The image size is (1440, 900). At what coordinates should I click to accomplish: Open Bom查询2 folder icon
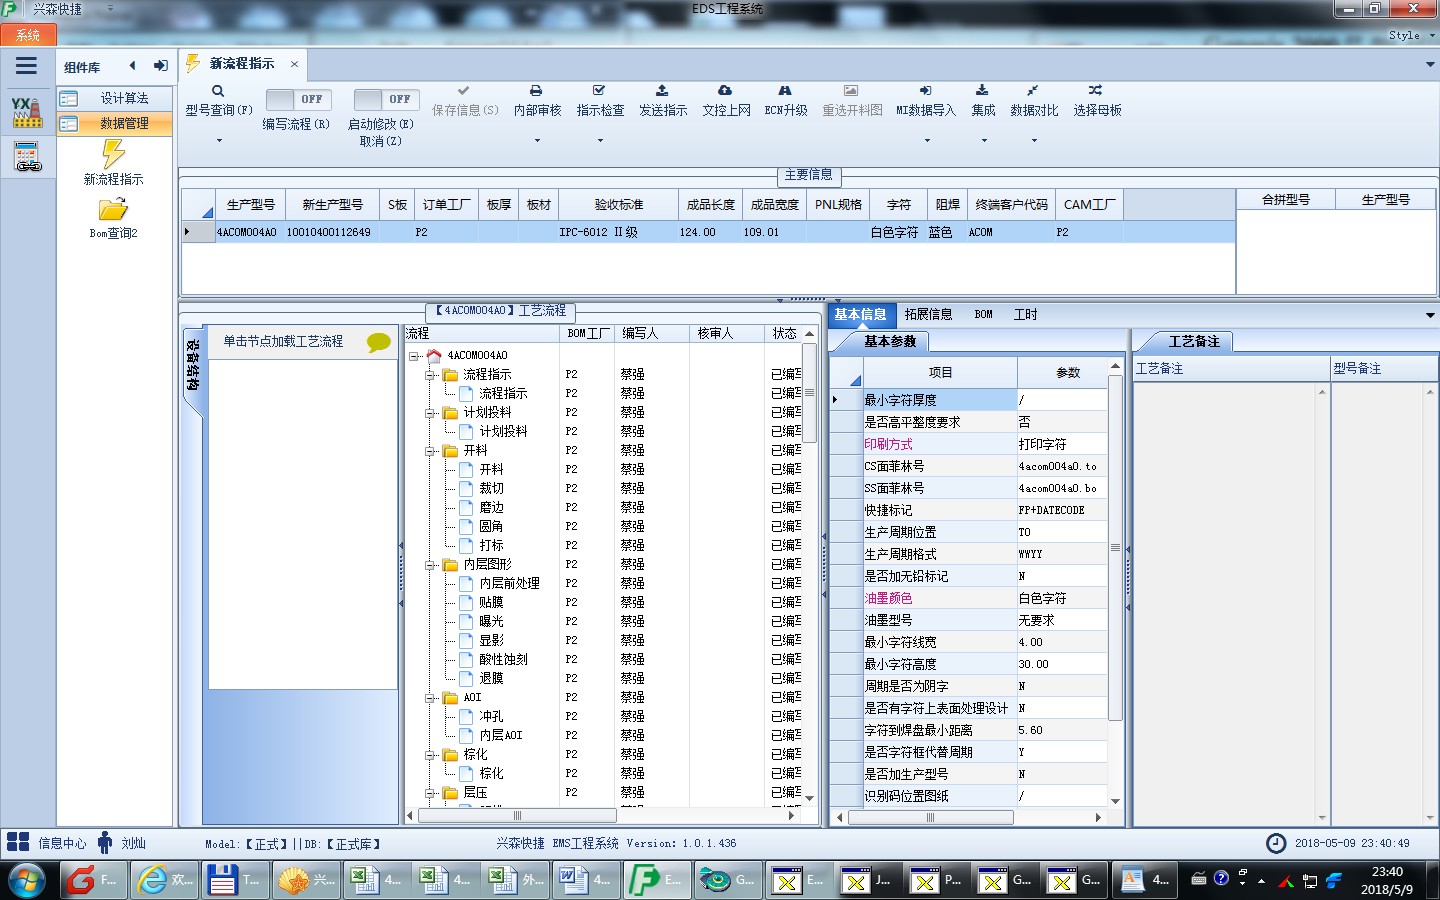pyautogui.click(x=113, y=209)
